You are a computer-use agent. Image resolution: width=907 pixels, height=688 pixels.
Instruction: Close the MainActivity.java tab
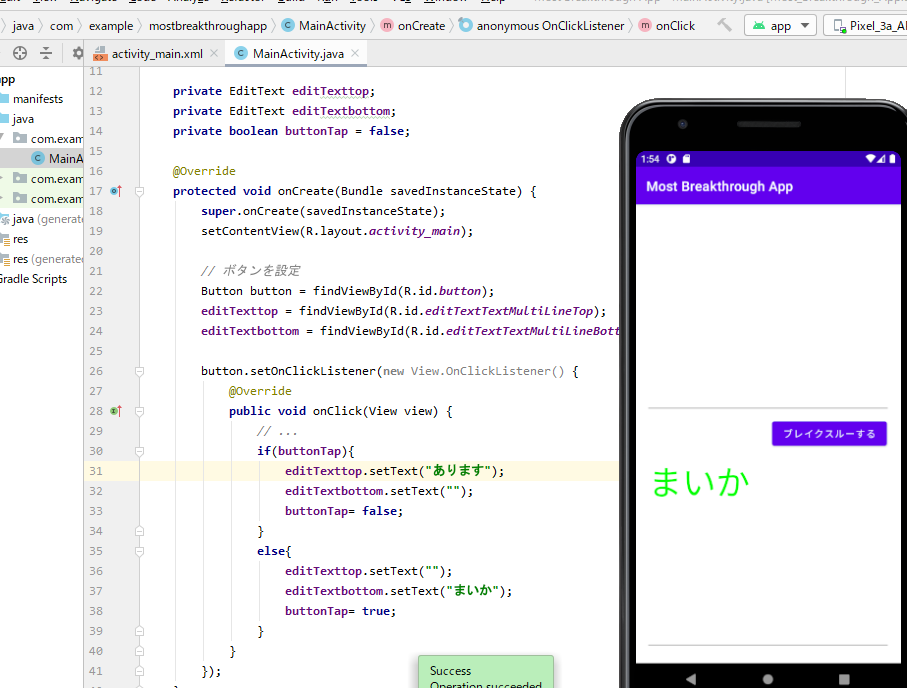(355, 53)
